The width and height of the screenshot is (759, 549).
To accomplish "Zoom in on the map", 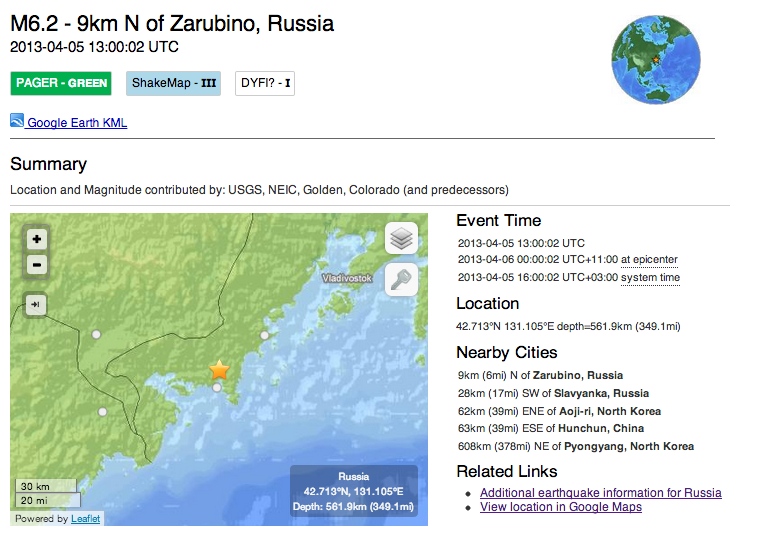I will pyautogui.click(x=37, y=240).
